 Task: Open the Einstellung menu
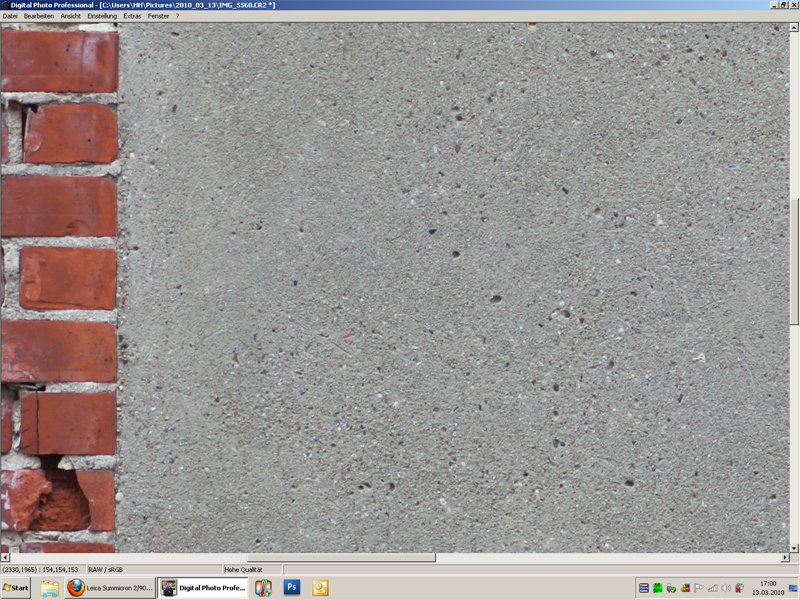click(x=102, y=16)
